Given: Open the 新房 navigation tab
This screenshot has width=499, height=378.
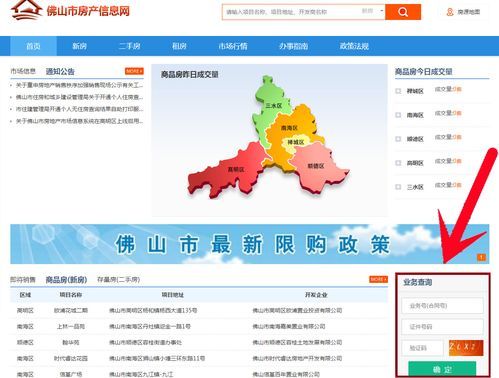Looking at the screenshot, I should pos(79,46).
